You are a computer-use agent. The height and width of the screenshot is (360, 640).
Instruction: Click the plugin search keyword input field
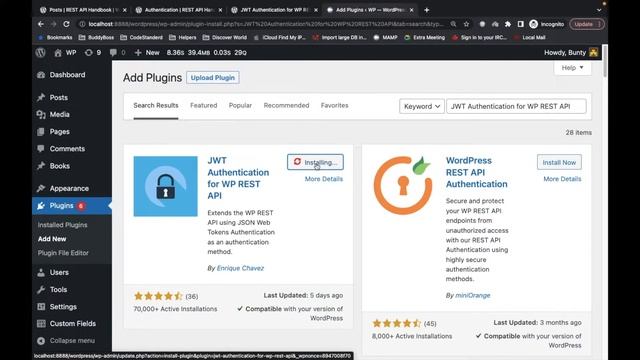pyautogui.click(x=516, y=106)
